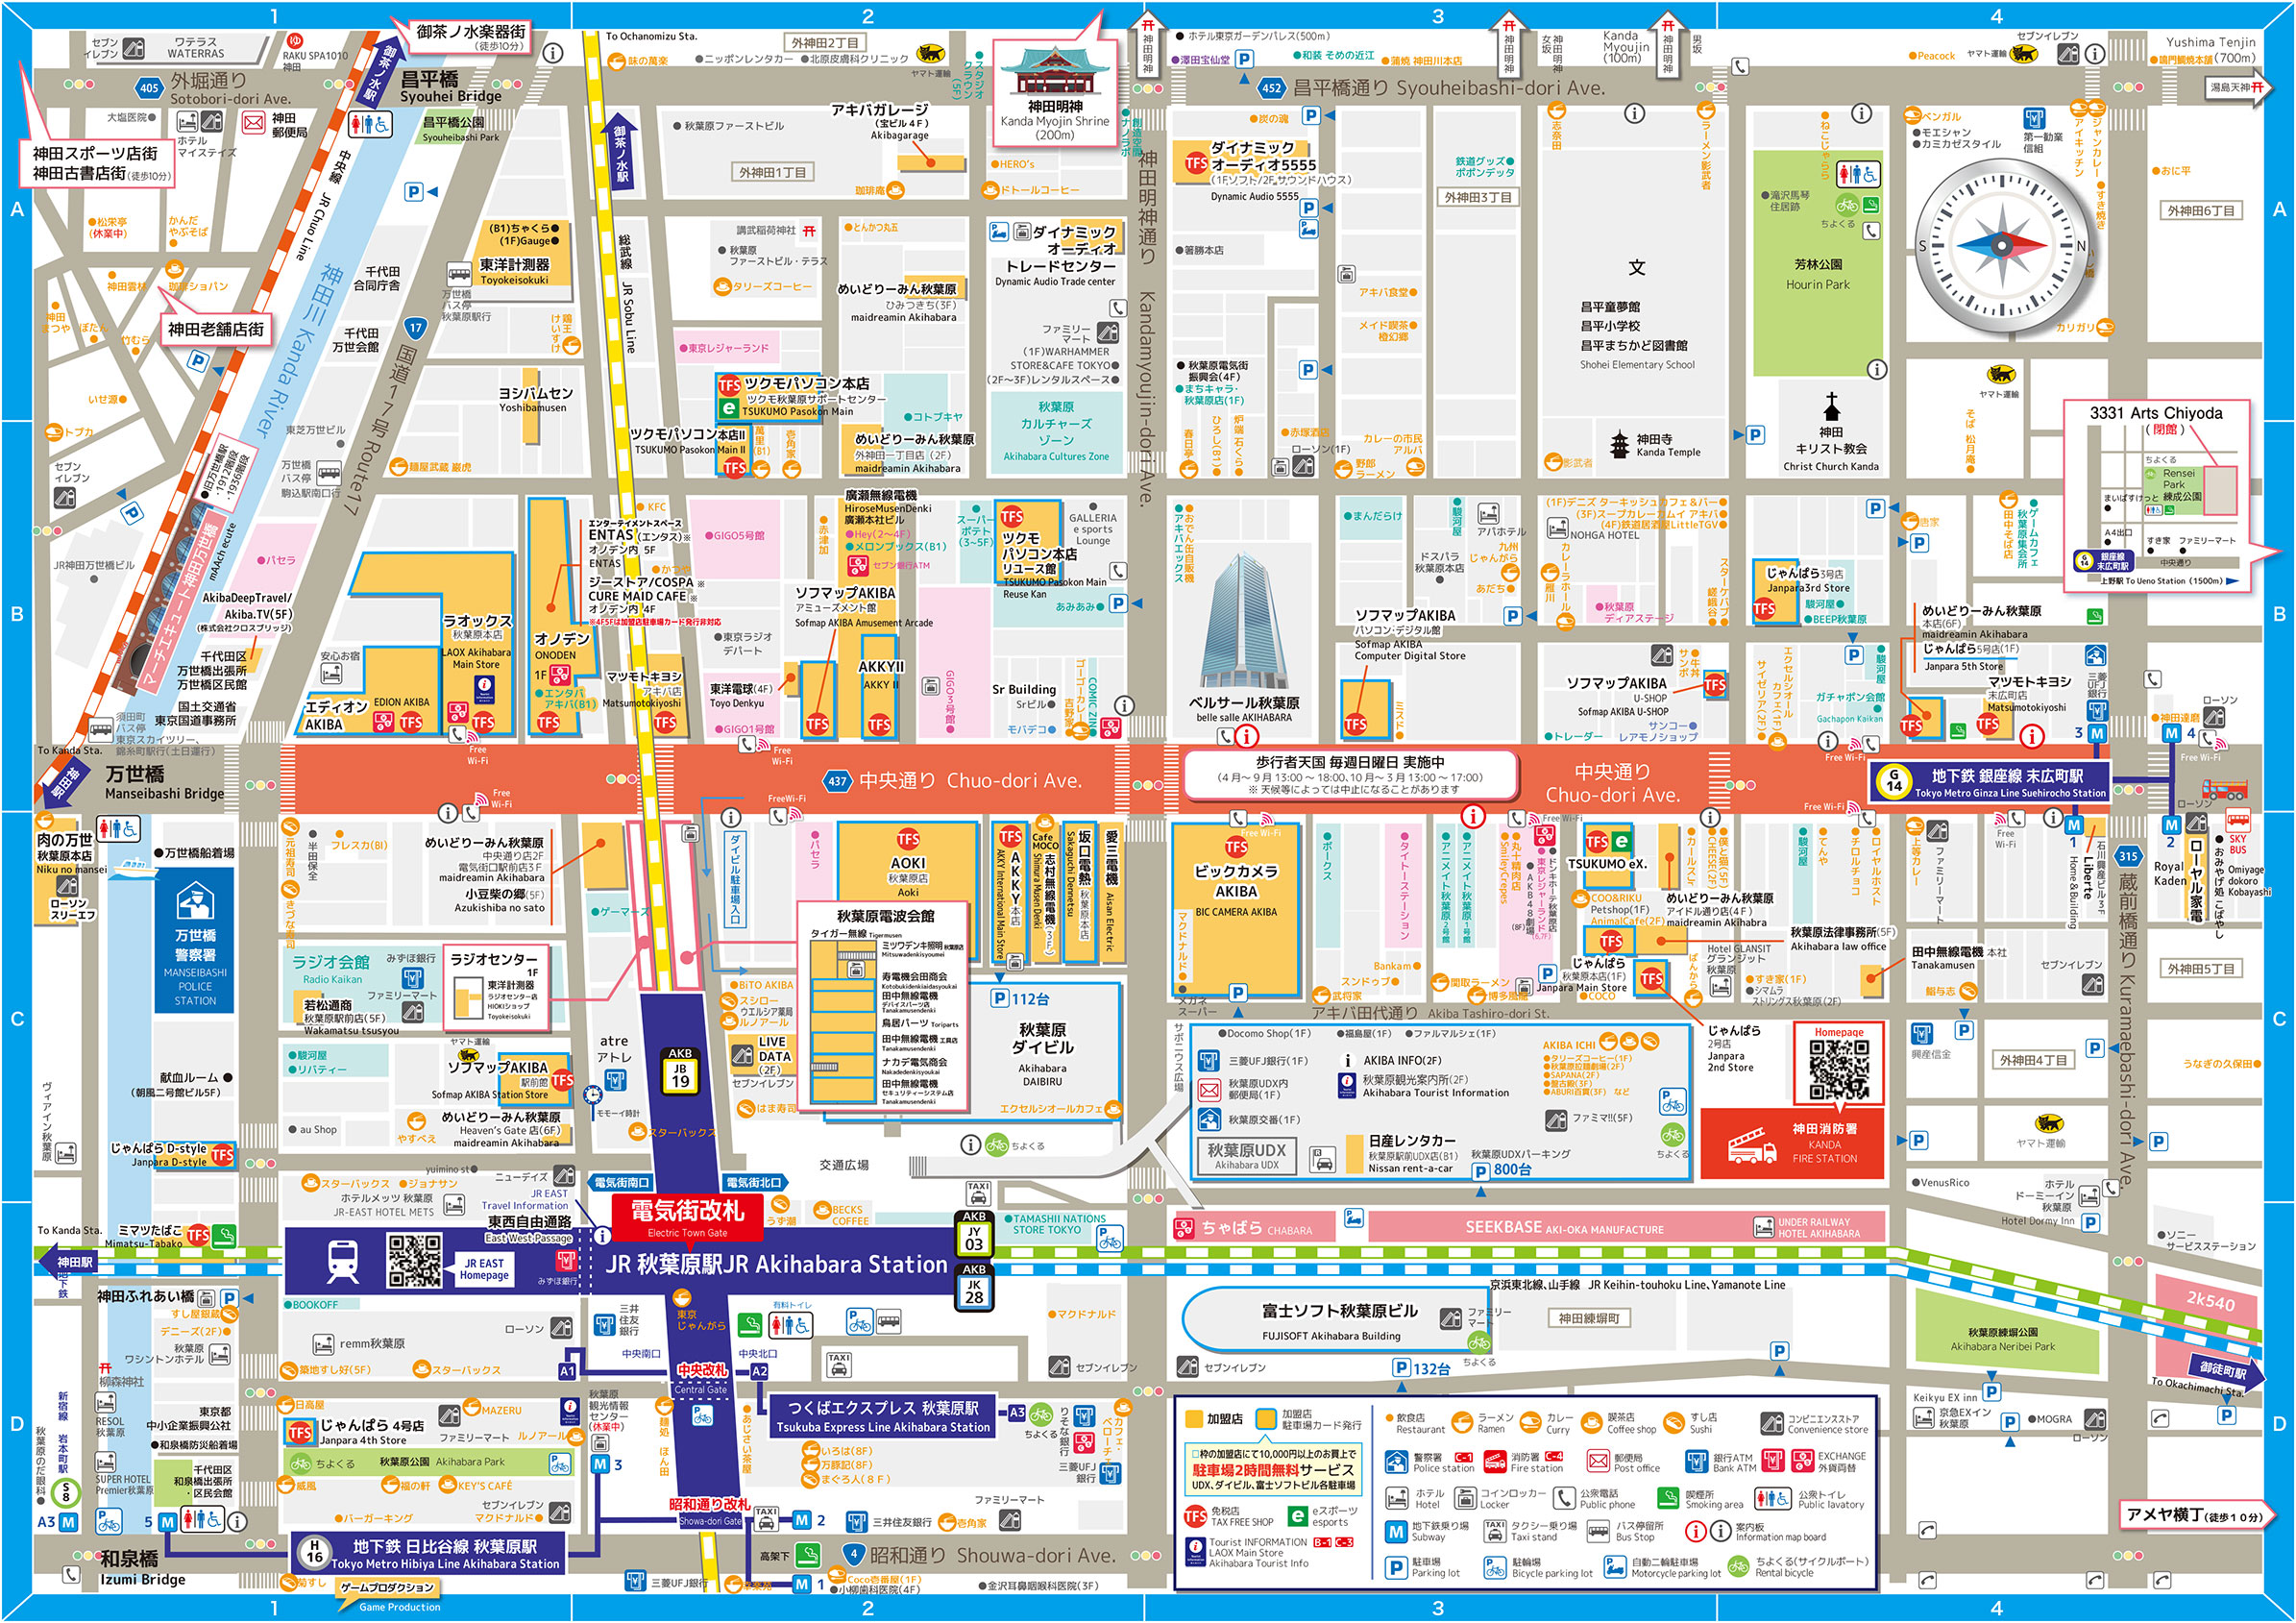The width and height of the screenshot is (2296, 1623).
Task: Click the route 405 badge on Sotobori-dori
Action: coord(149,88)
